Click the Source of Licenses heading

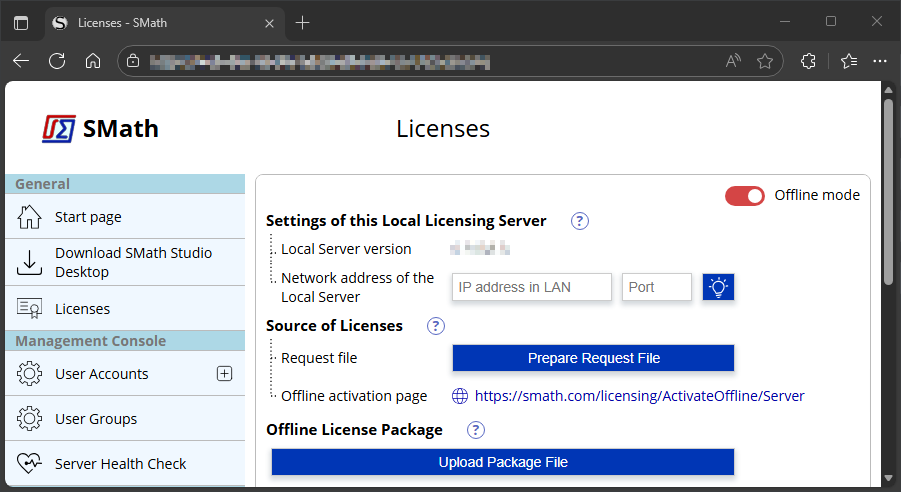click(x=334, y=326)
